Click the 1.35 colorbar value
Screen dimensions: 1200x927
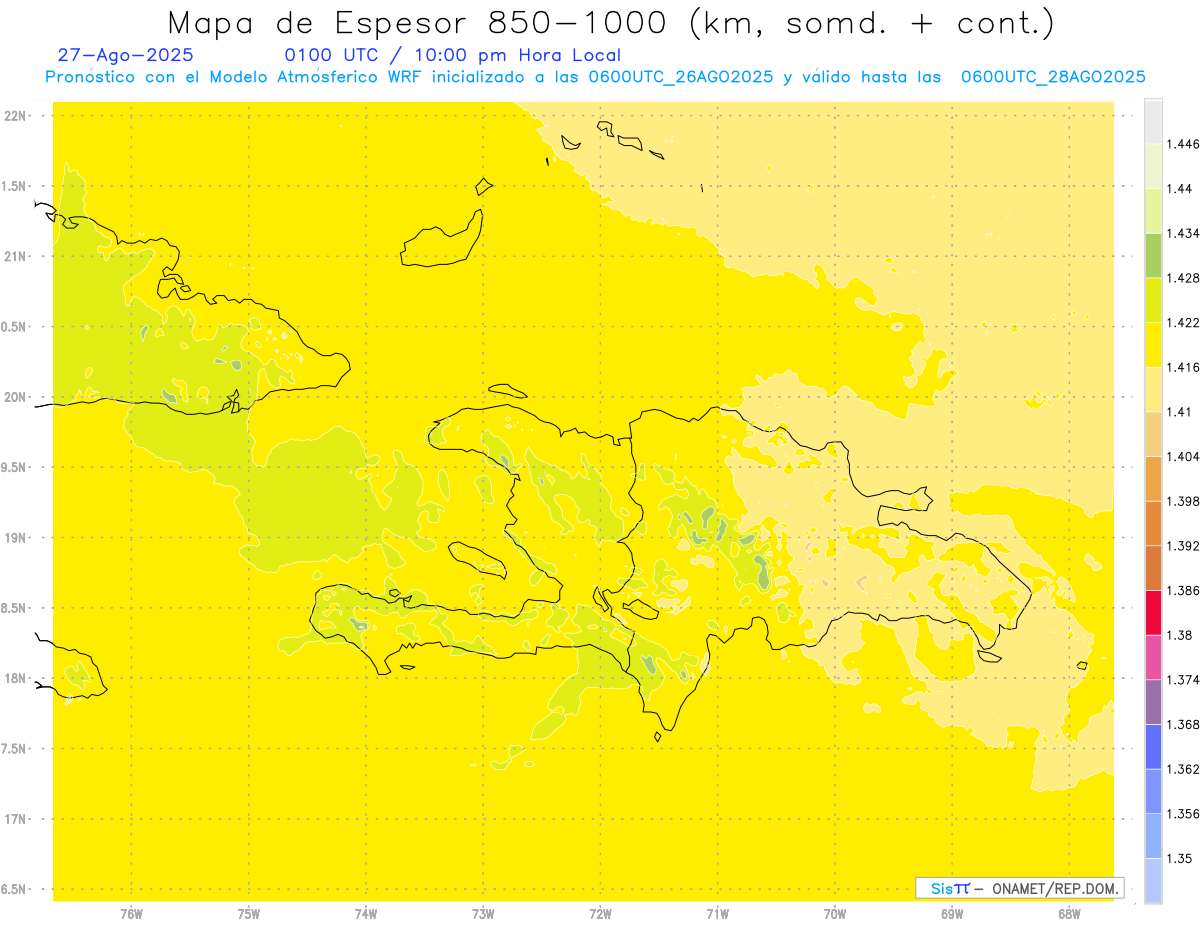[x=1180, y=859]
